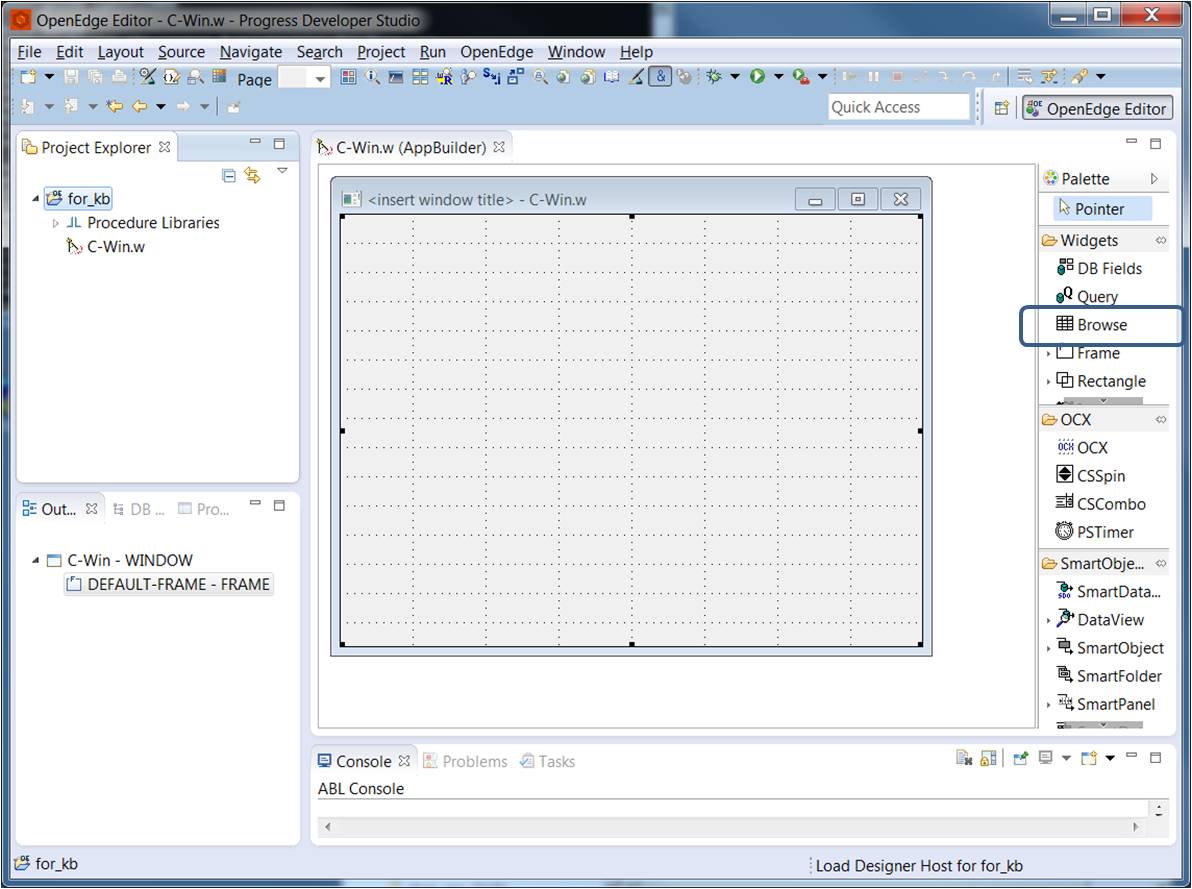Select the DEFAULT-FRAME item in Outline
The image size is (1192, 889).
coord(168,584)
